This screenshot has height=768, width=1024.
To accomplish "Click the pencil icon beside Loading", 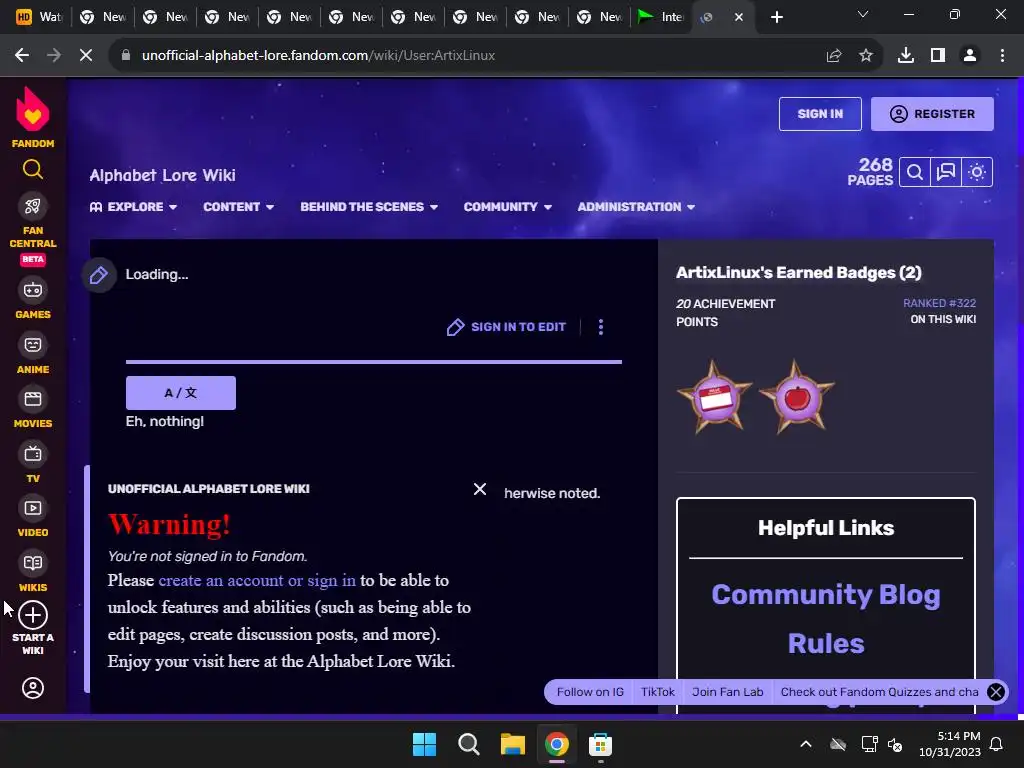I will point(99,275).
